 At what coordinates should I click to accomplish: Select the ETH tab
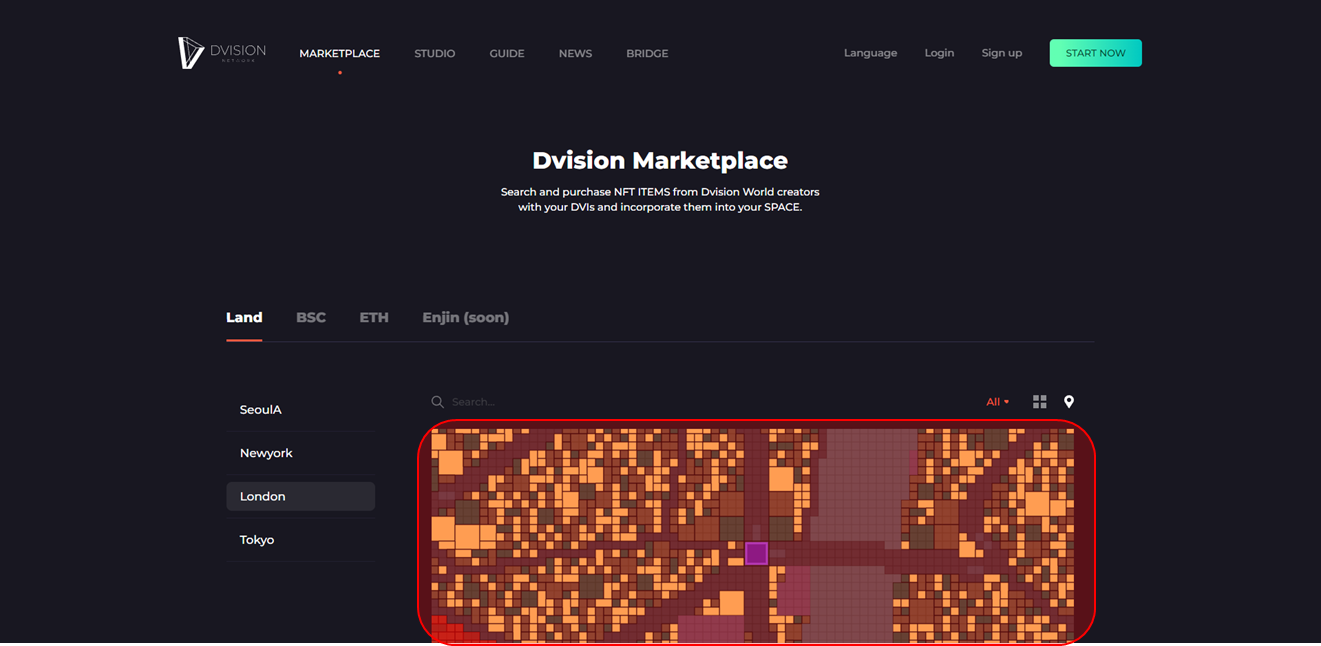(x=374, y=317)
